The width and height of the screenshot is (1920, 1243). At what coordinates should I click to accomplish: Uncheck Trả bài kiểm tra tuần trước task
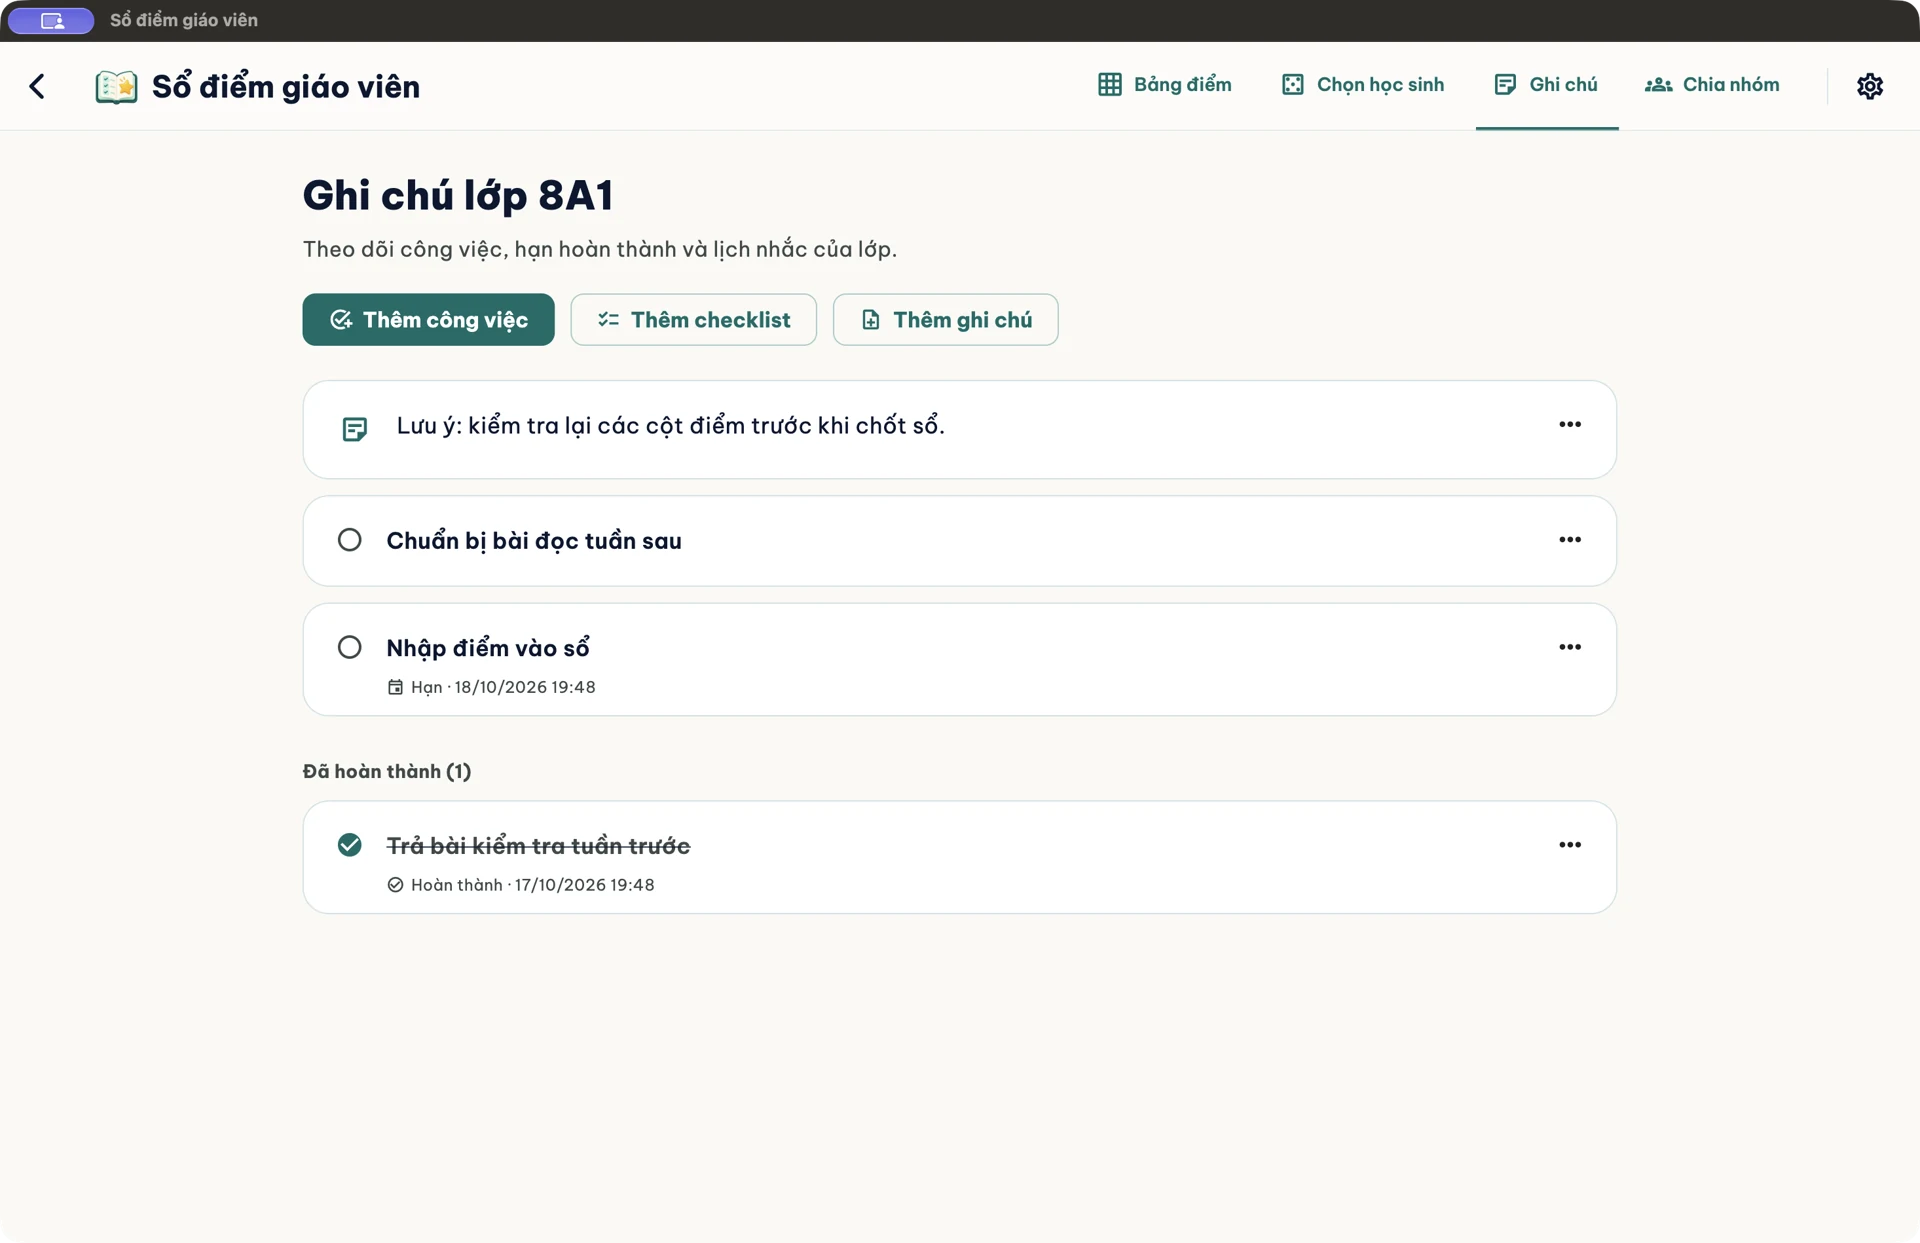[350, 845]
